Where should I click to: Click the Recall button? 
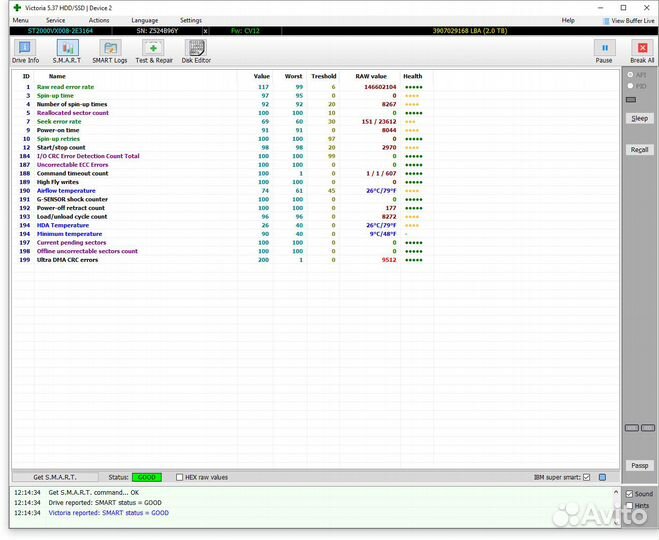tap(639, 150)
